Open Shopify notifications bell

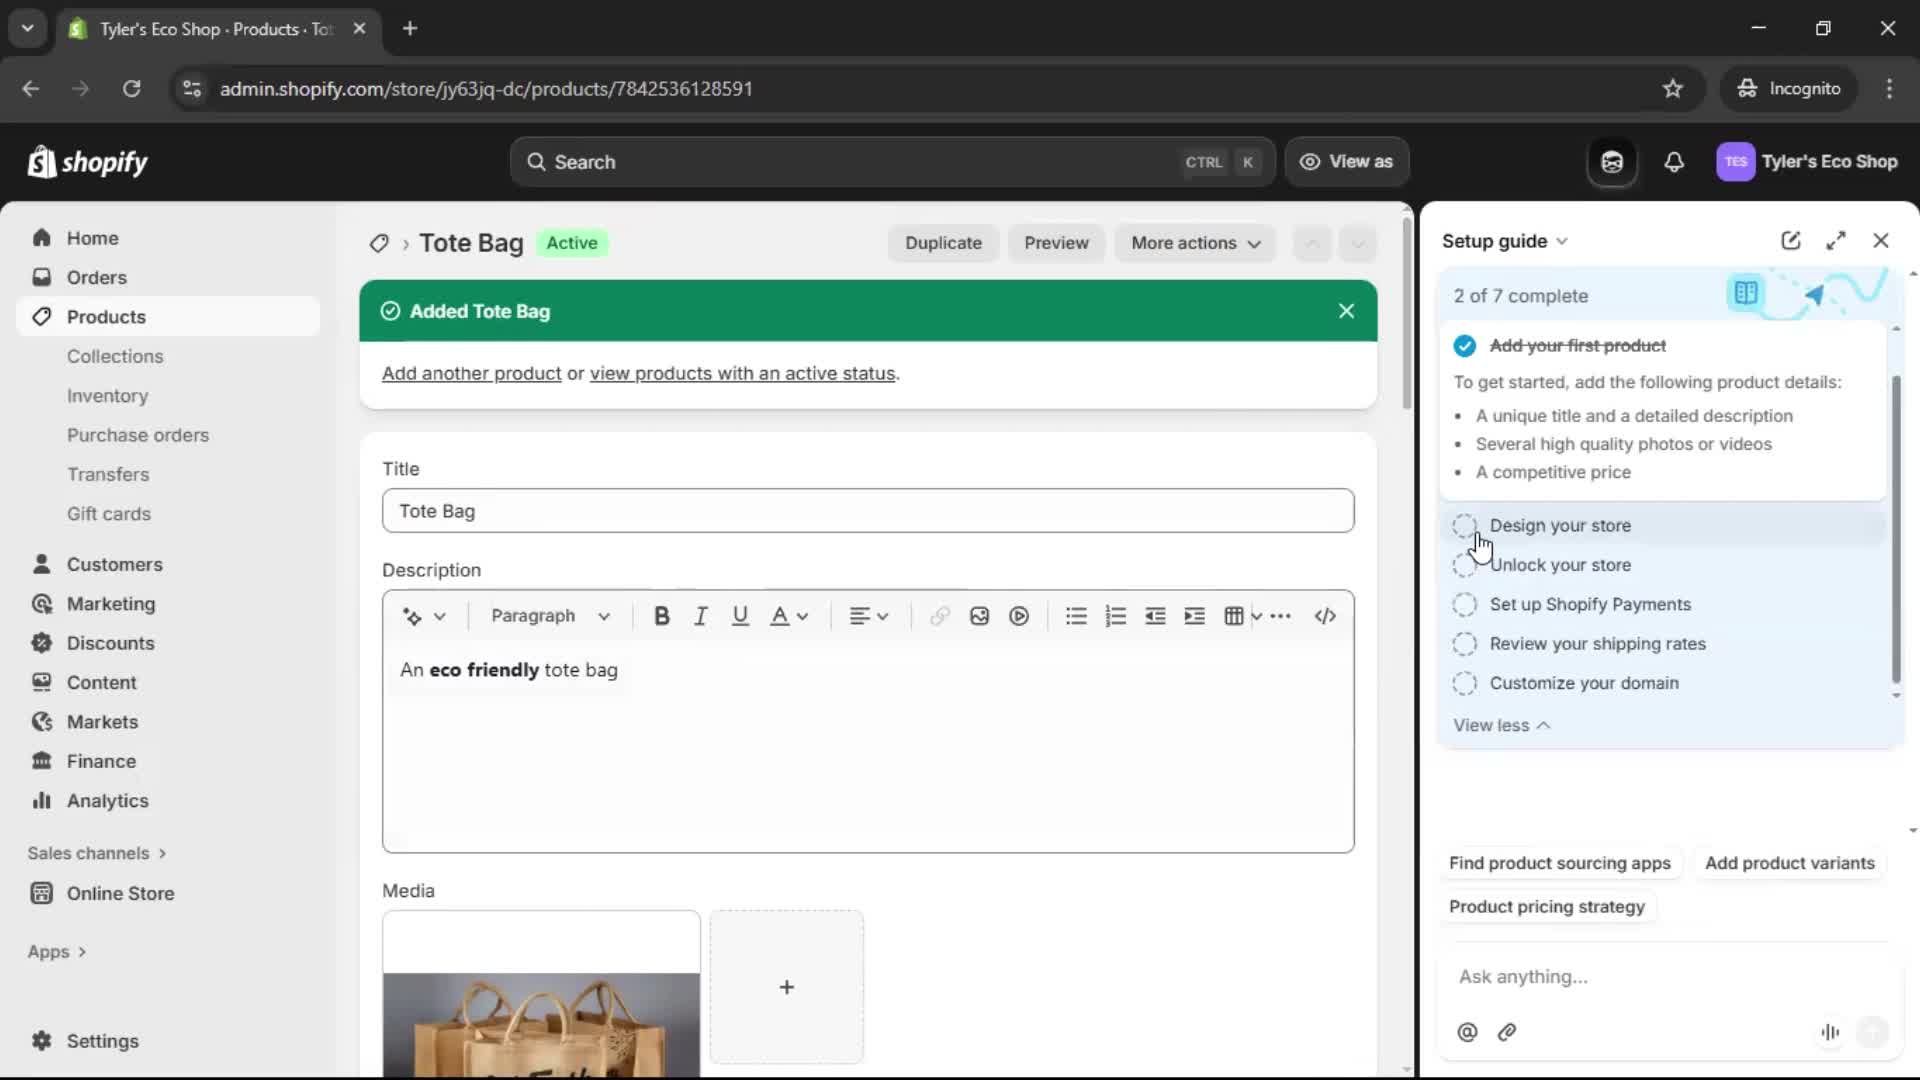[x=1675, y=161]
